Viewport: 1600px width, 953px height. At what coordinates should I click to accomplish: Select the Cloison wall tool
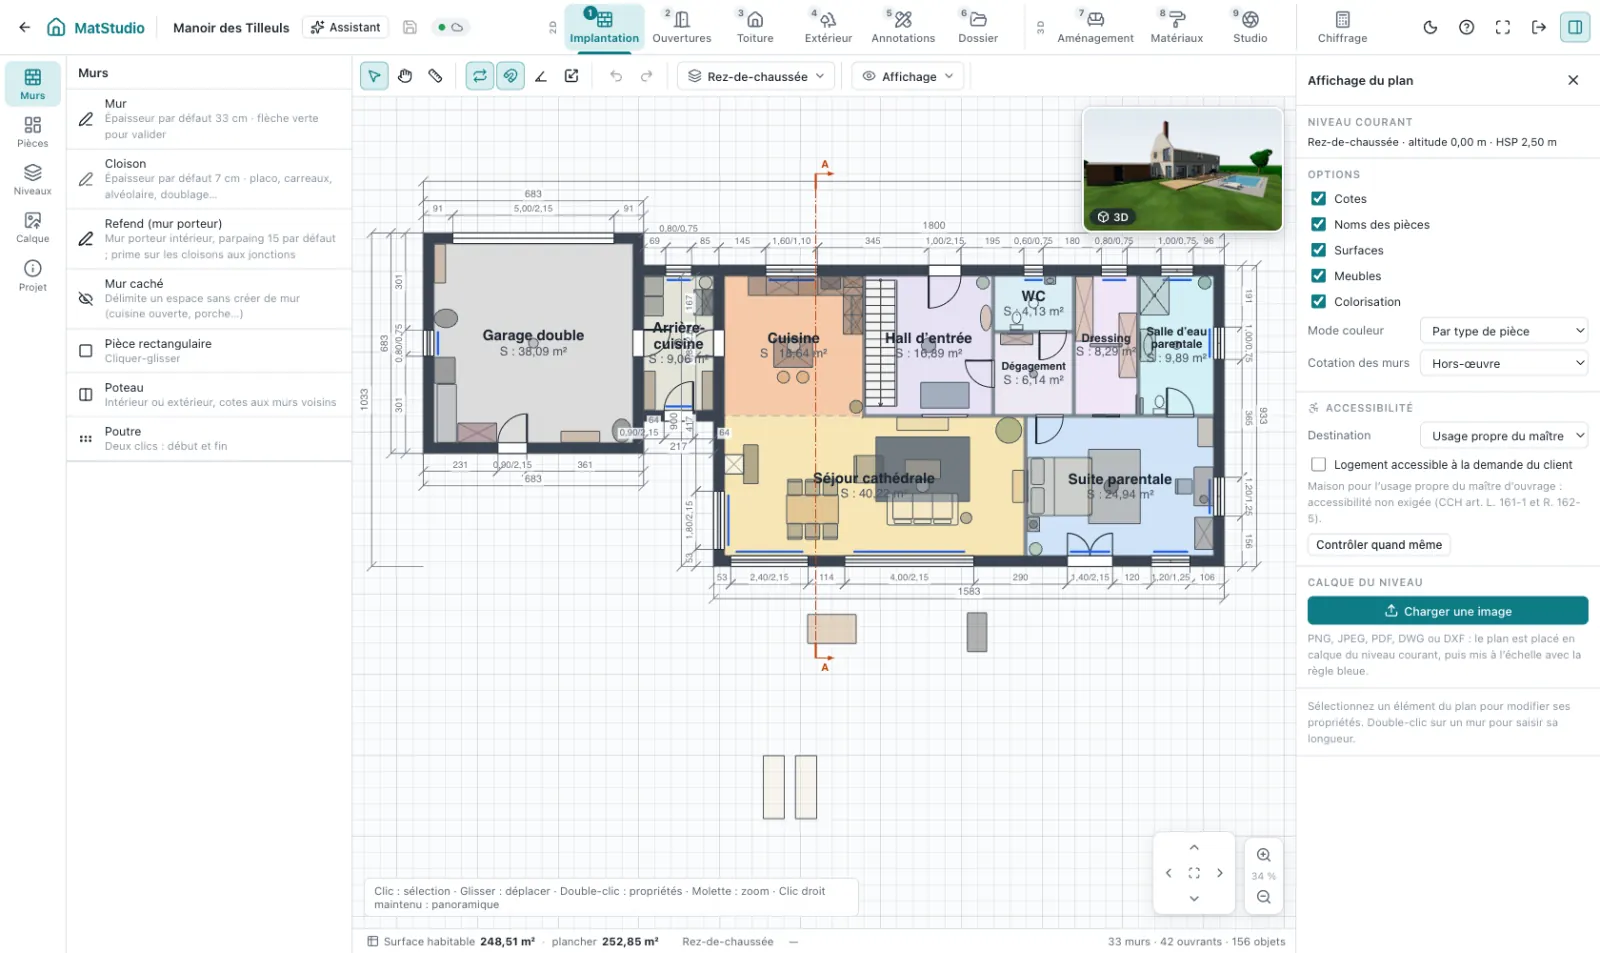209,179
